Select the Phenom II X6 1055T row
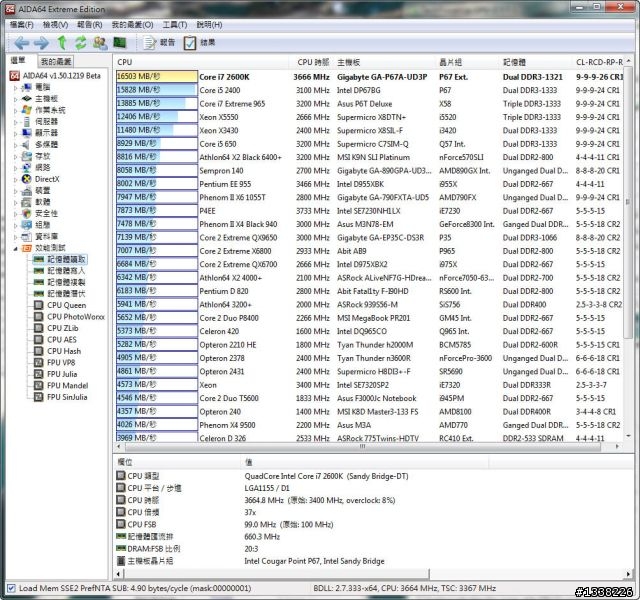 pyautogui.click(x=369, y=197)
